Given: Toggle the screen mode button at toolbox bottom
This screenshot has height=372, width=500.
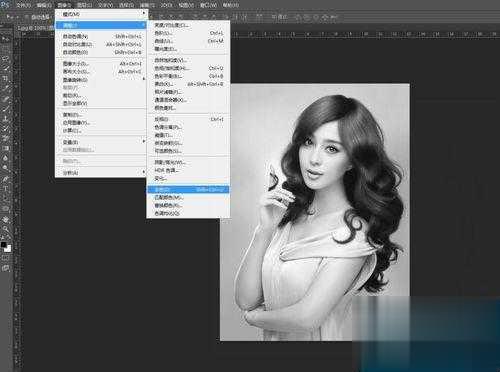Looking at the screenshot, I should click(x=6, y=268).
